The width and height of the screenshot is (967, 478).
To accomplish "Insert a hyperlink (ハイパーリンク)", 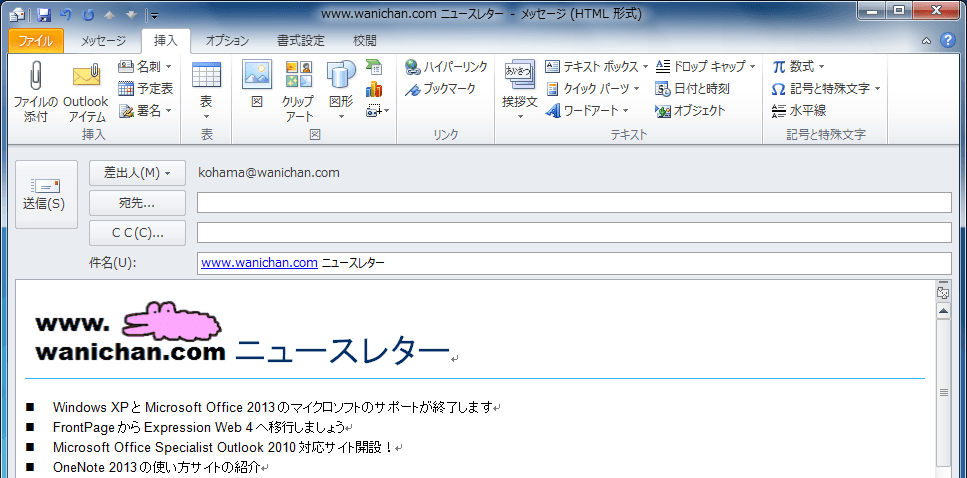I will (446, 67).
